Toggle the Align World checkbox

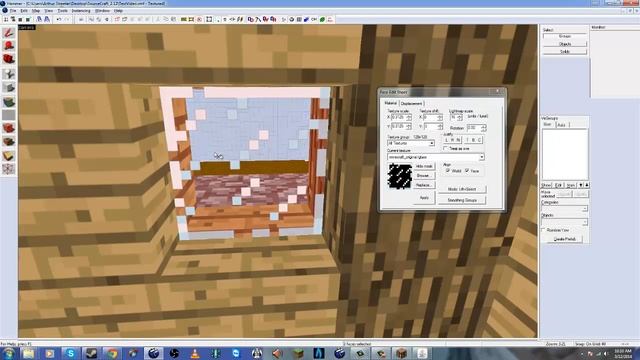pos(448,171)
